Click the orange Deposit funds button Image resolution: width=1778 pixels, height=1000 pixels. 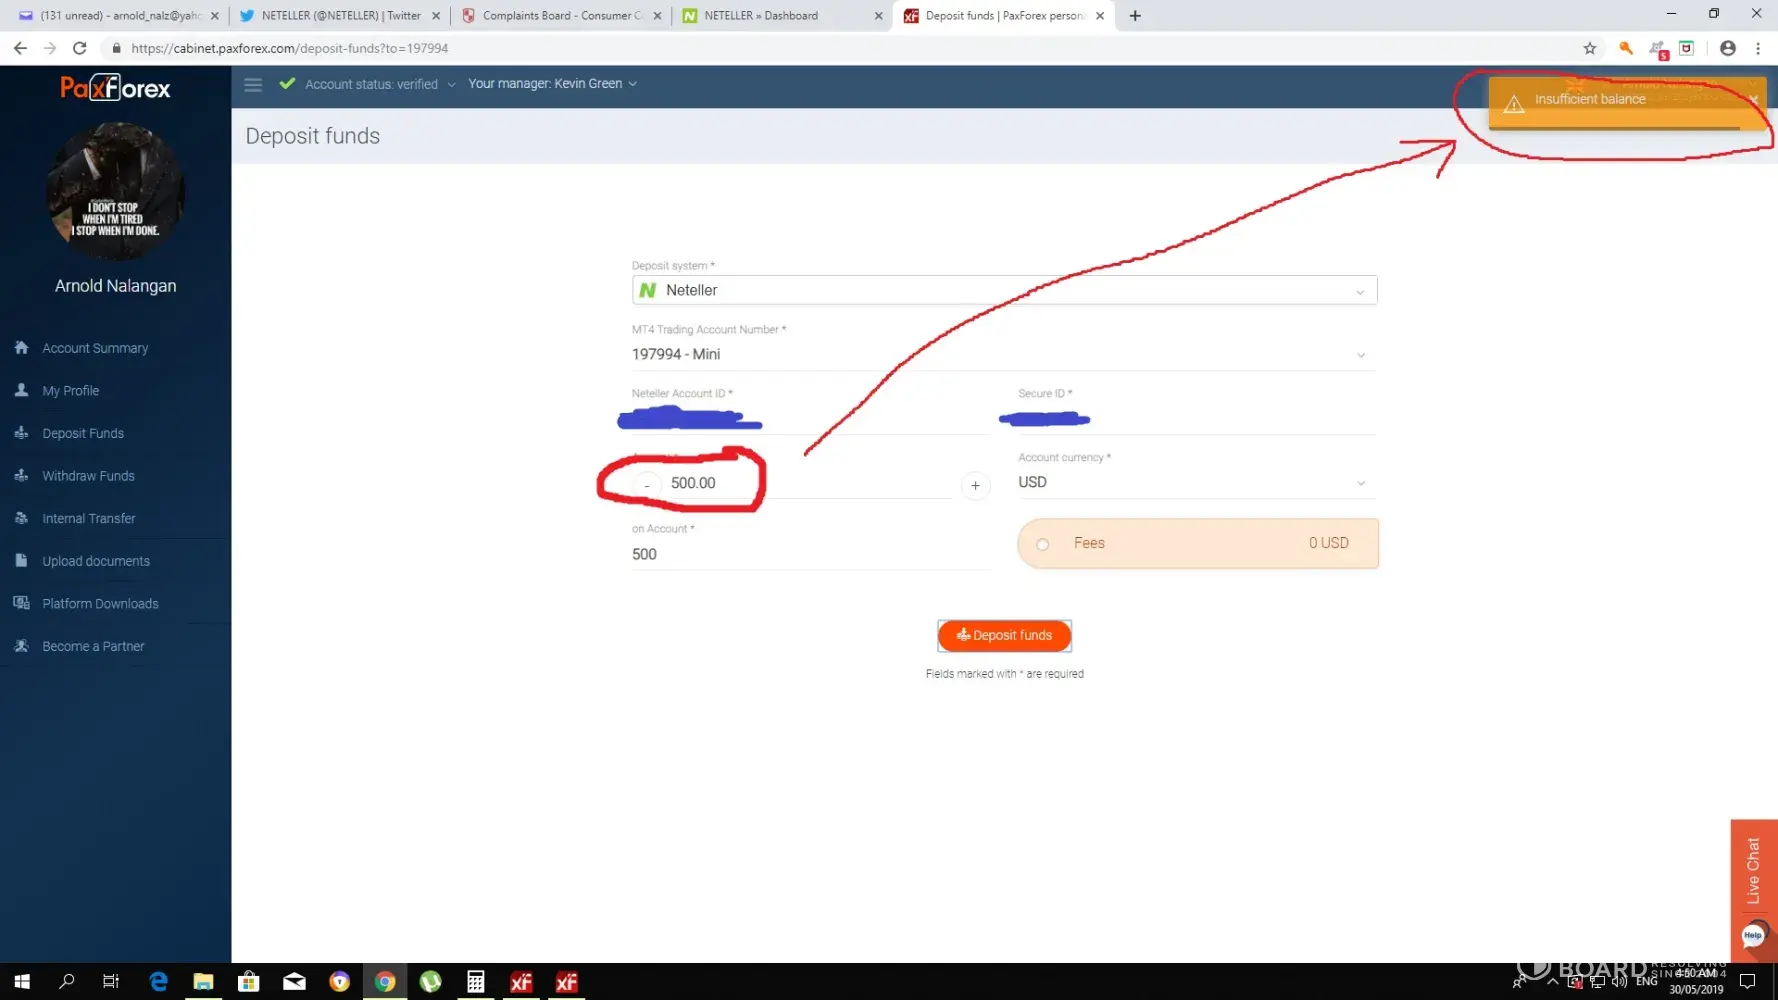click(1004, 635)
